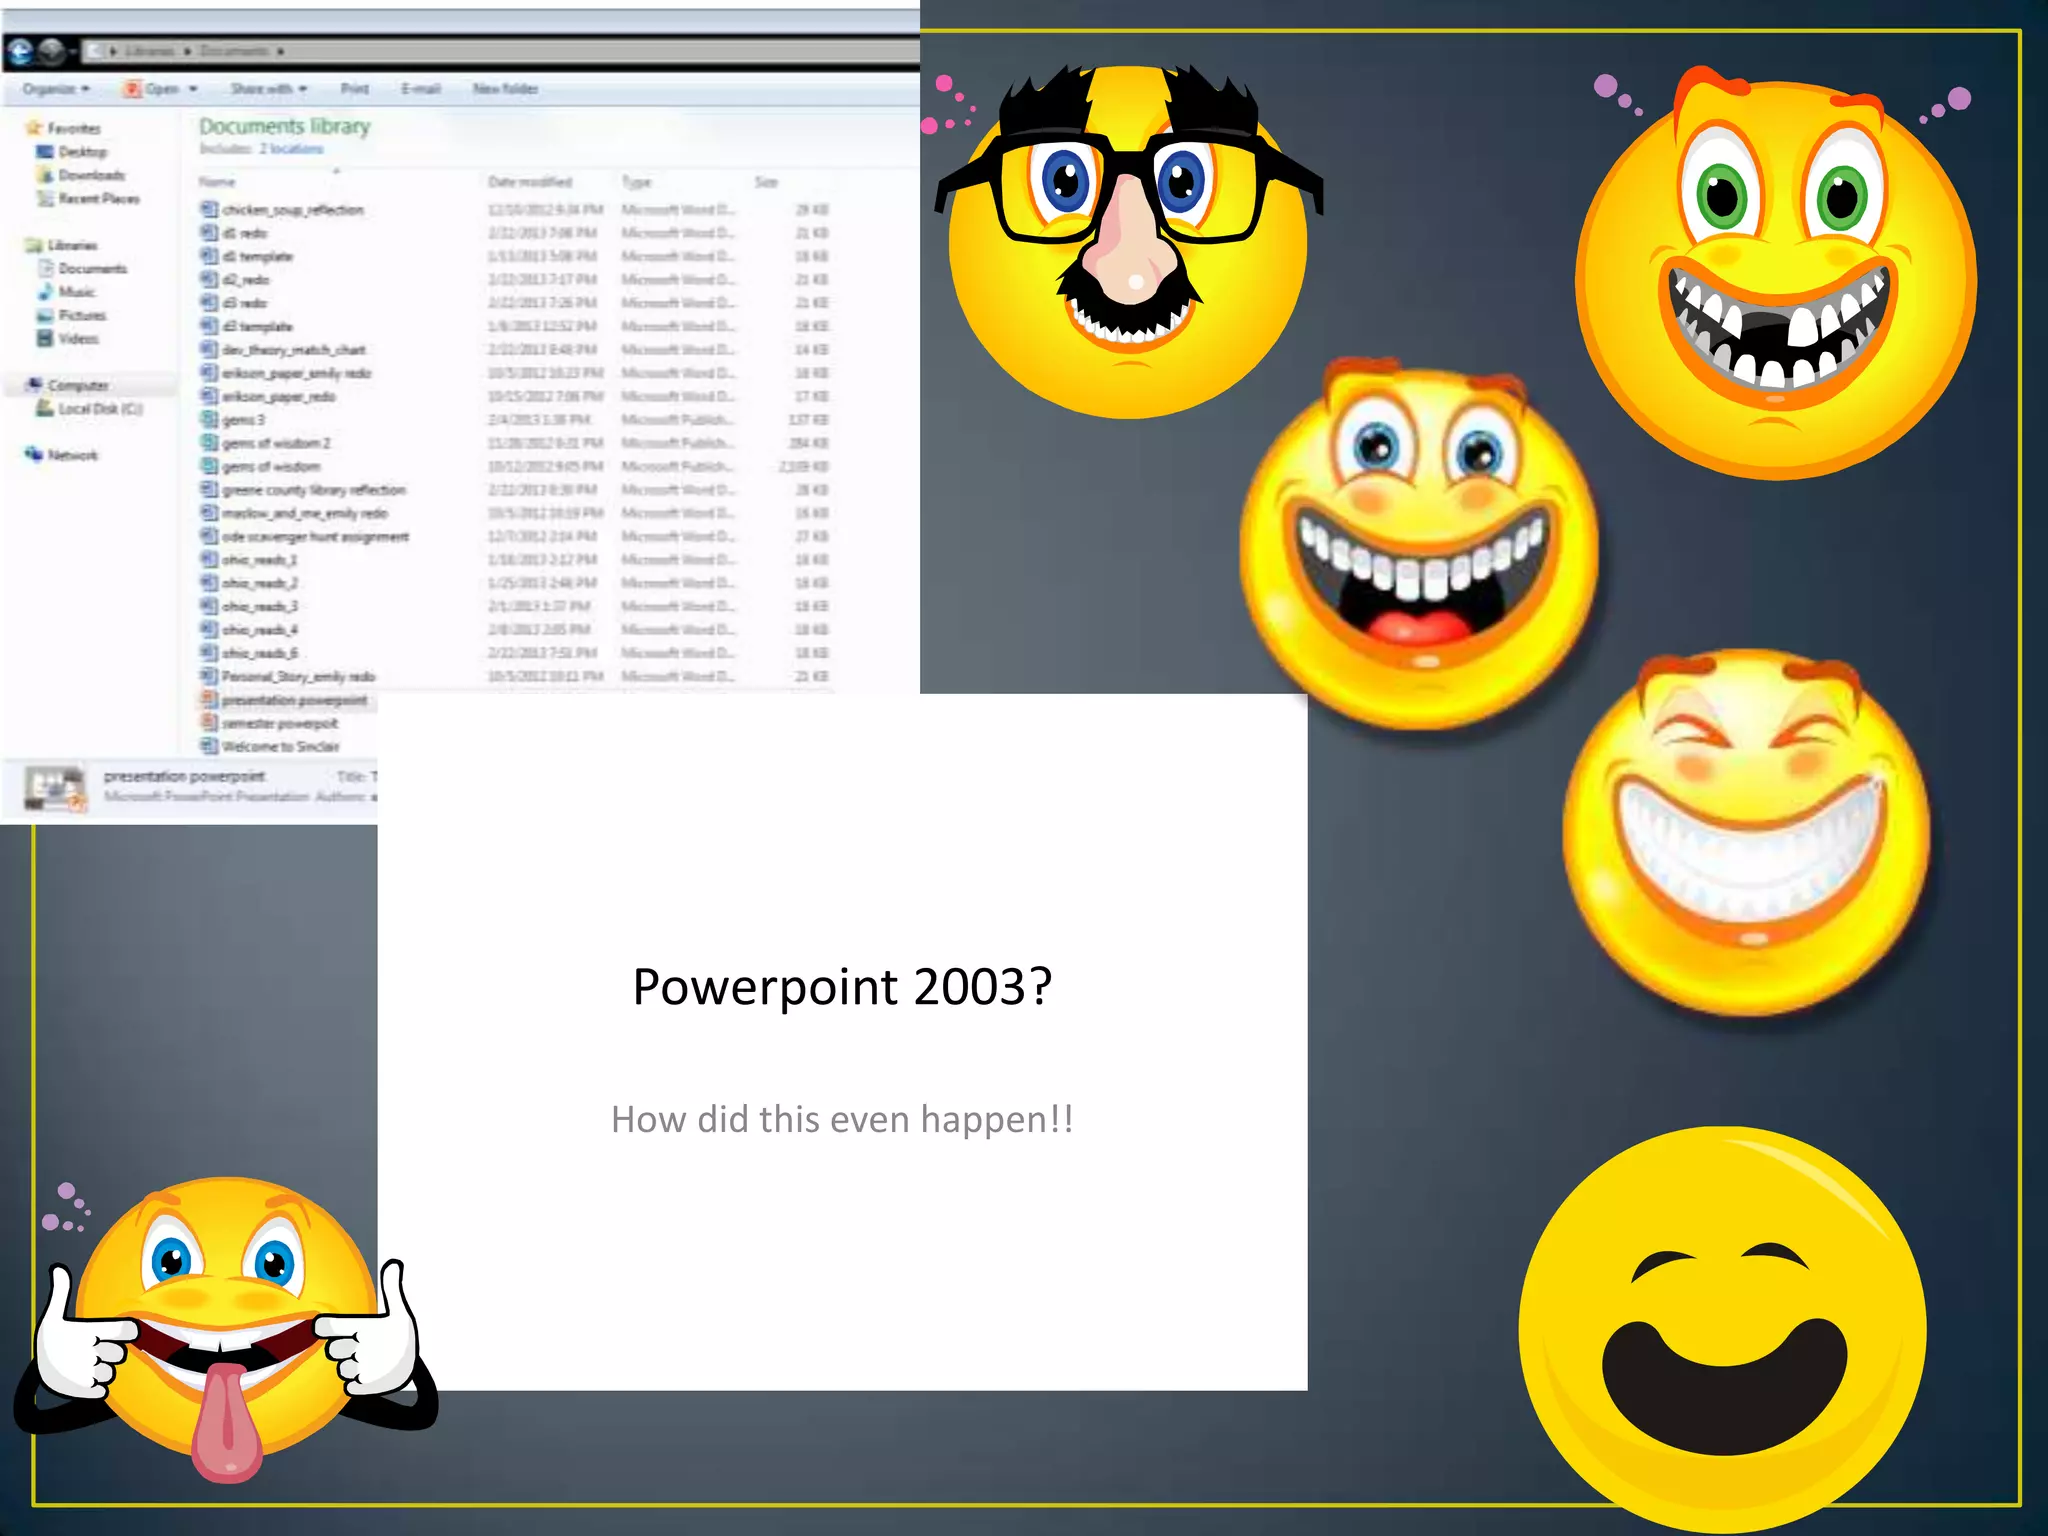The image size is (2048, 1536).
Task: Select Desktop icon under Favorites
Action: pos(45,152)
